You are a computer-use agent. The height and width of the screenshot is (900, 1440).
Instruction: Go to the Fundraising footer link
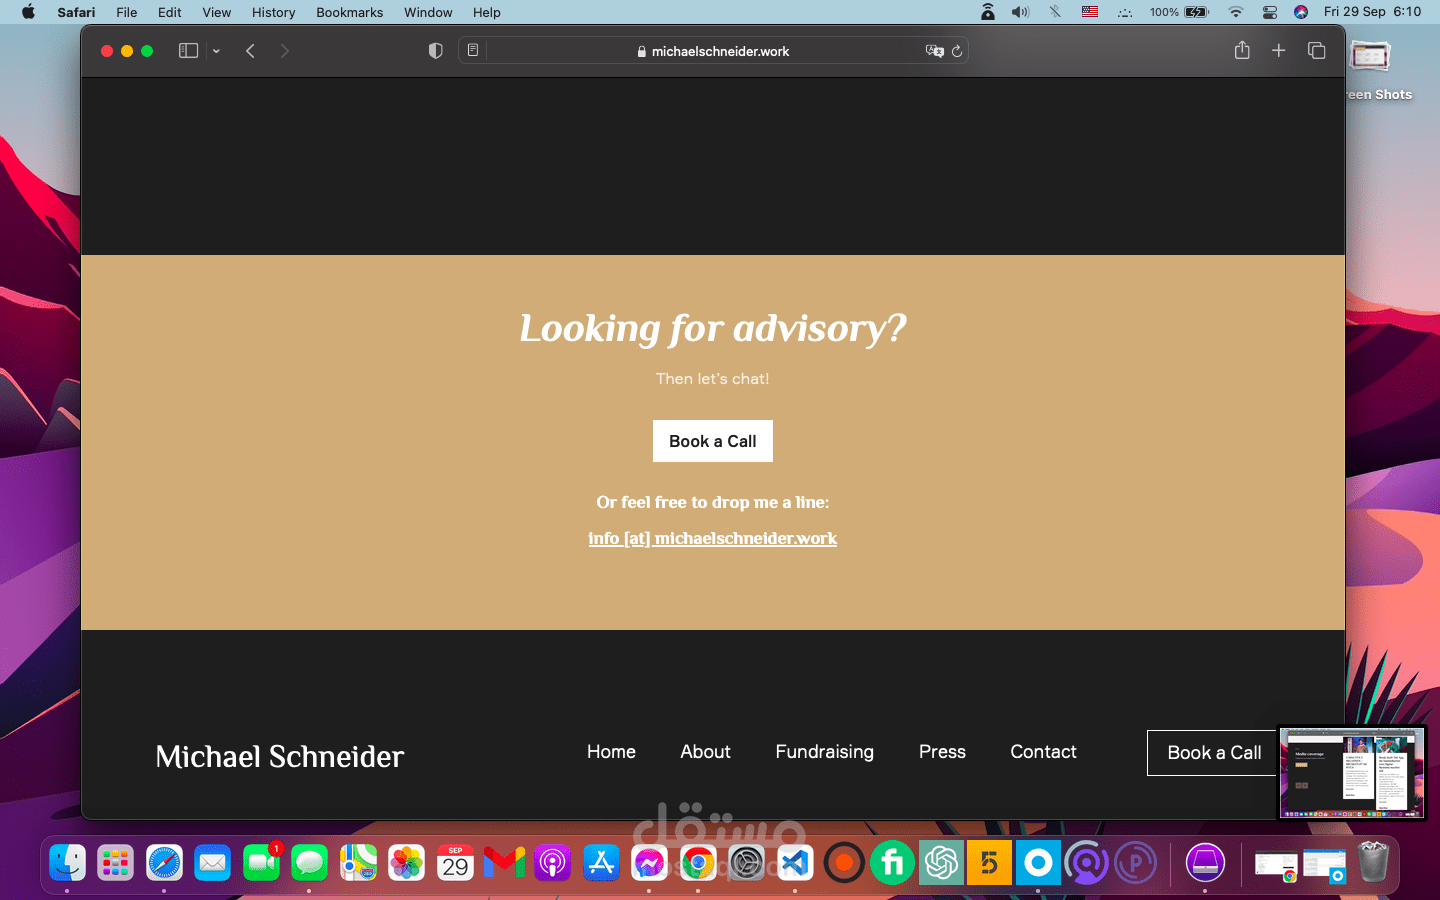pos(824,752)
